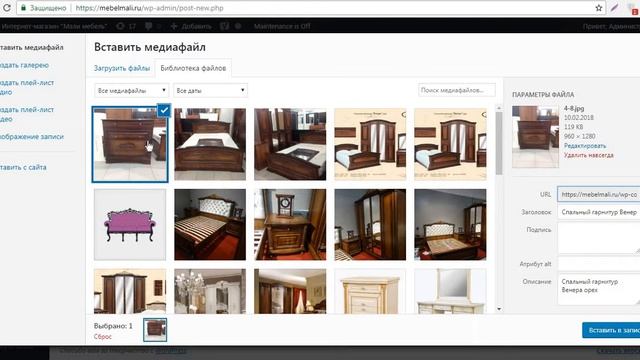
Task: Click the secure padlock icon in address bar
Action: tap(23, 8)
